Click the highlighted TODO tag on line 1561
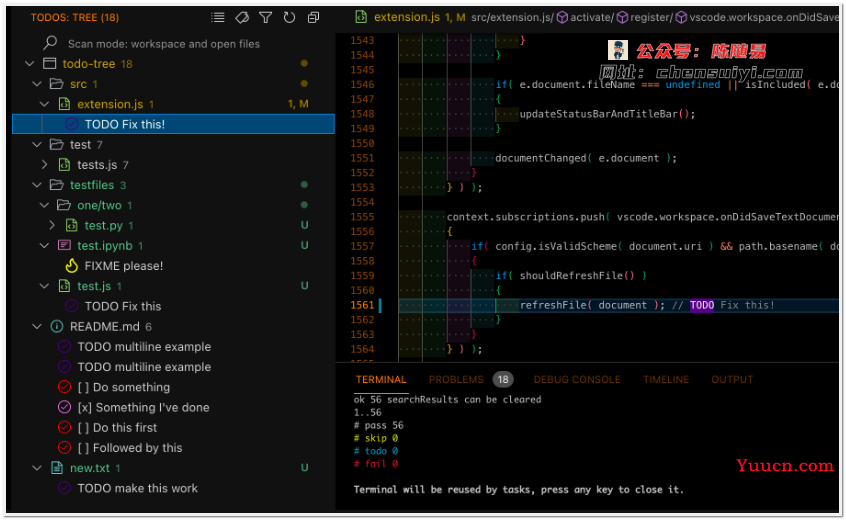Viewport: 846px width, 520px height. (x=701, y=305)
